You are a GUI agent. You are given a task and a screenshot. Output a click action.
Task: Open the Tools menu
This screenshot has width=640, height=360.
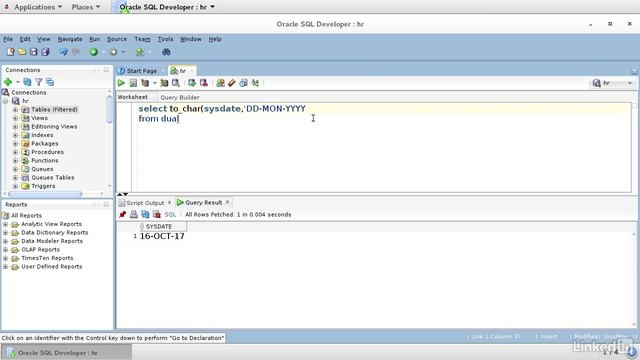coord(165,39)
